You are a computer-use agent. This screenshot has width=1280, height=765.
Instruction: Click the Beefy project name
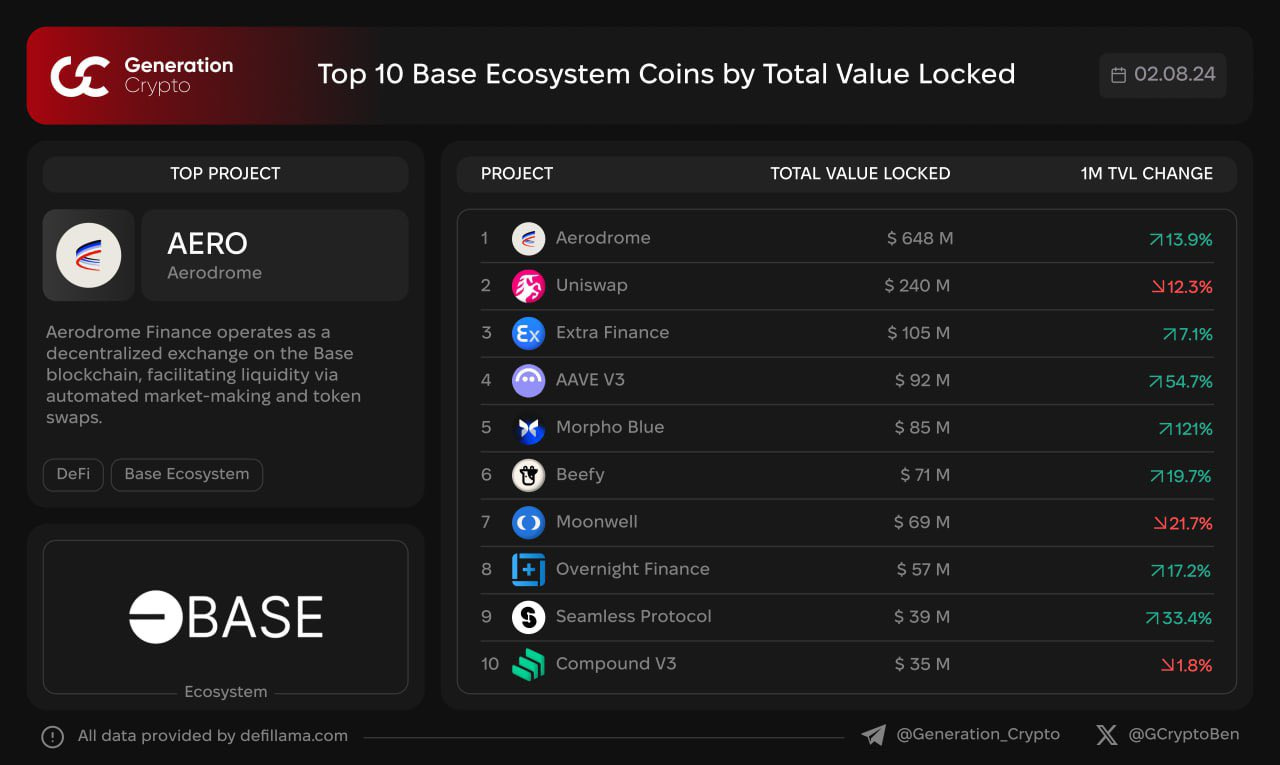click(x=580, y=474)
